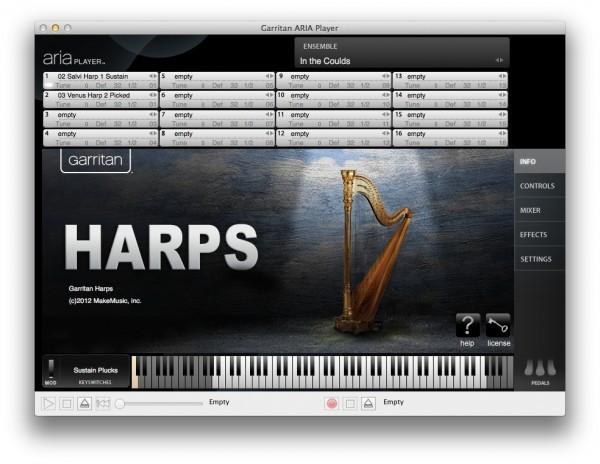The image size is (600, 464).
Task: Click the player stop button
Action: click(67, 403)
